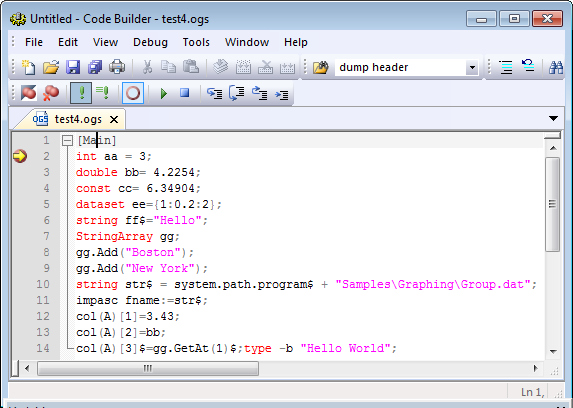
Task: Click line number 10 in the gutter
Action: (43, 284)
